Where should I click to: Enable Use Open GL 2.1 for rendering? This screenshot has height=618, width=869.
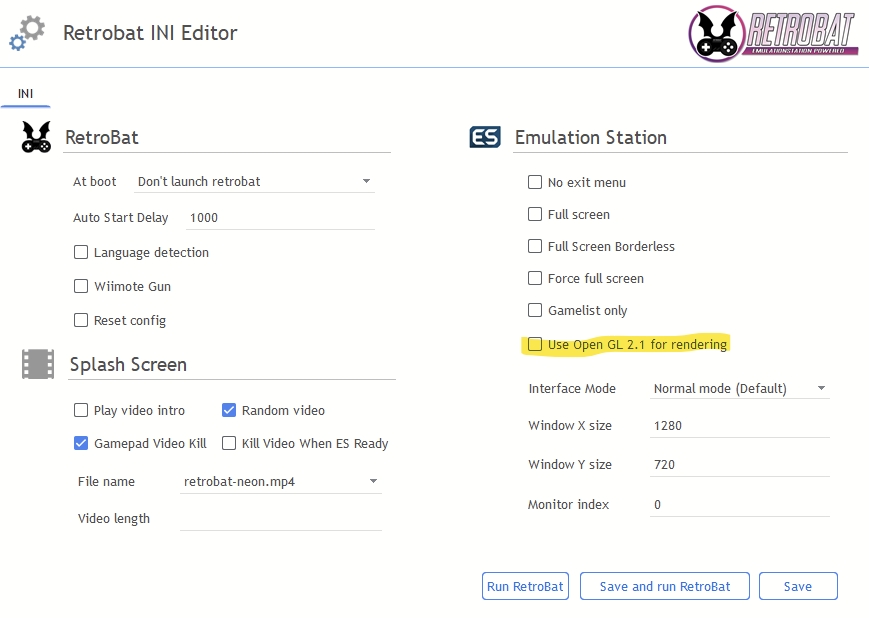coord(535,345)
